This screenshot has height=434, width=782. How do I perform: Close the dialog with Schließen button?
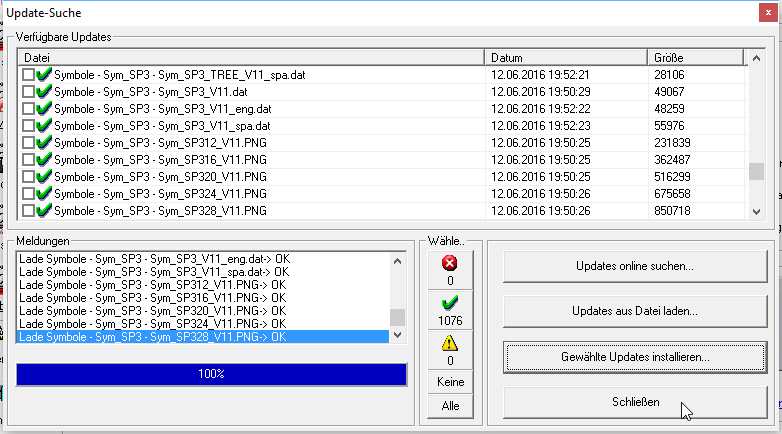(635, 402)
